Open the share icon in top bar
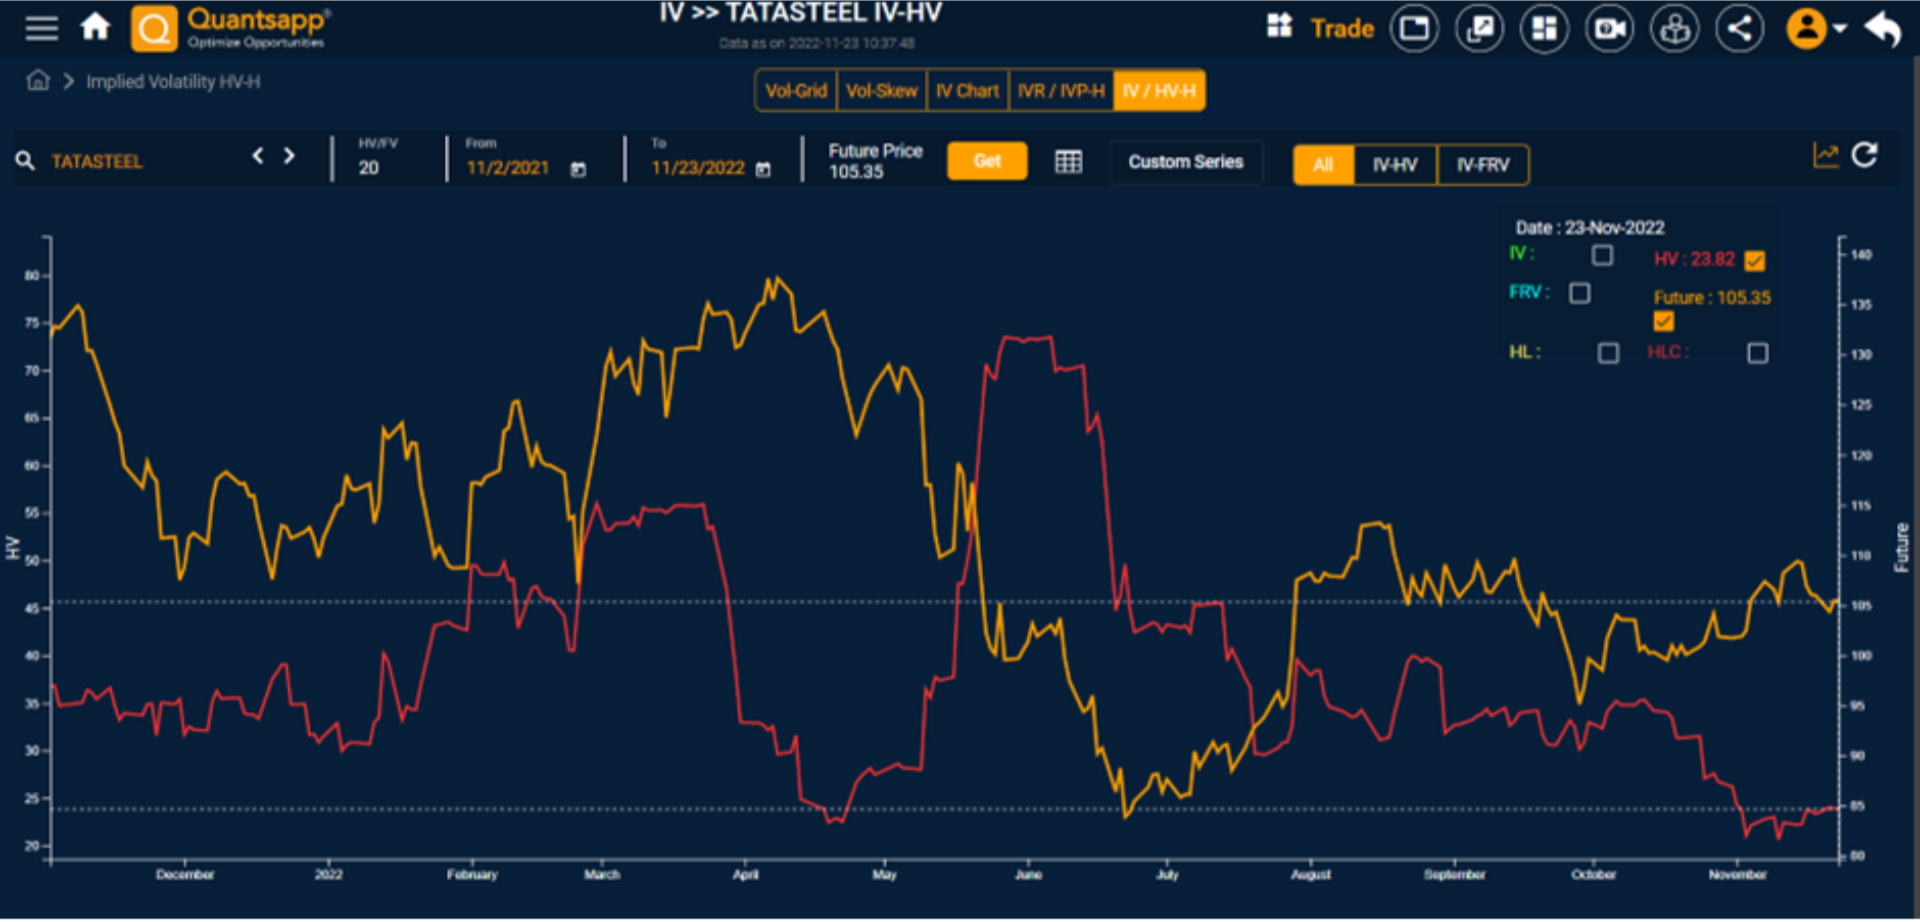Viewport: 1920px width, 922px height. [x=1739, y=28]
